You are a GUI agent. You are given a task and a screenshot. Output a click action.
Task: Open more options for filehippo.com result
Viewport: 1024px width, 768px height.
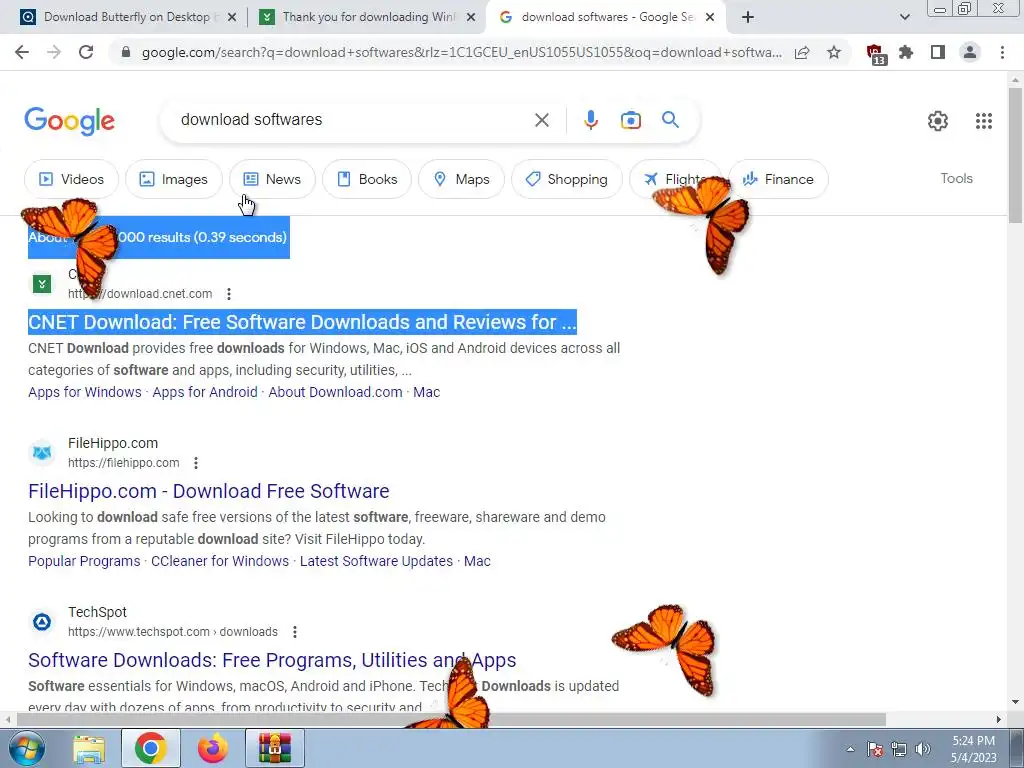click(196, 463)
